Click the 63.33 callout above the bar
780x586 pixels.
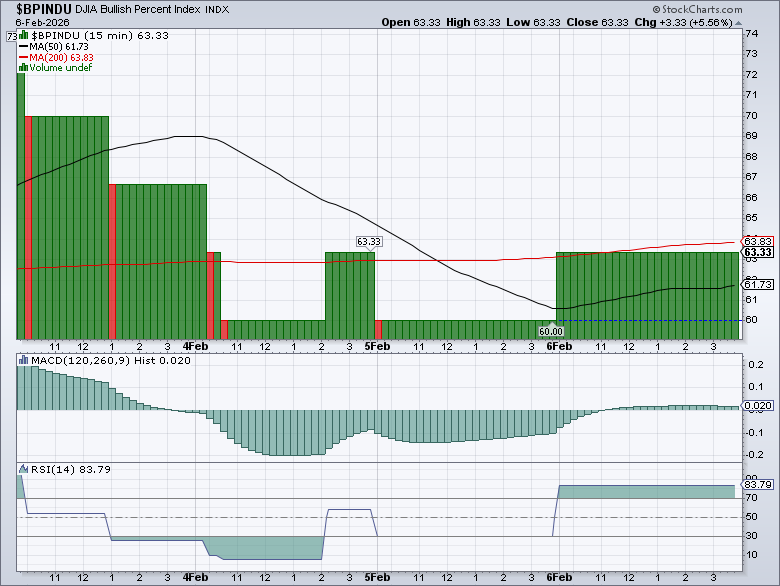click(369, 242)
